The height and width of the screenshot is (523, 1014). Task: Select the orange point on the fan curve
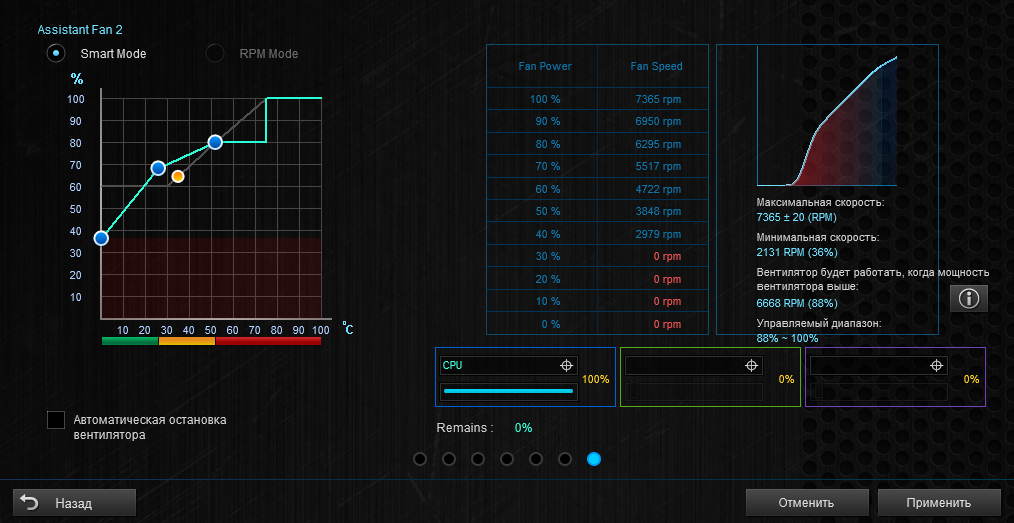[178, 176]
